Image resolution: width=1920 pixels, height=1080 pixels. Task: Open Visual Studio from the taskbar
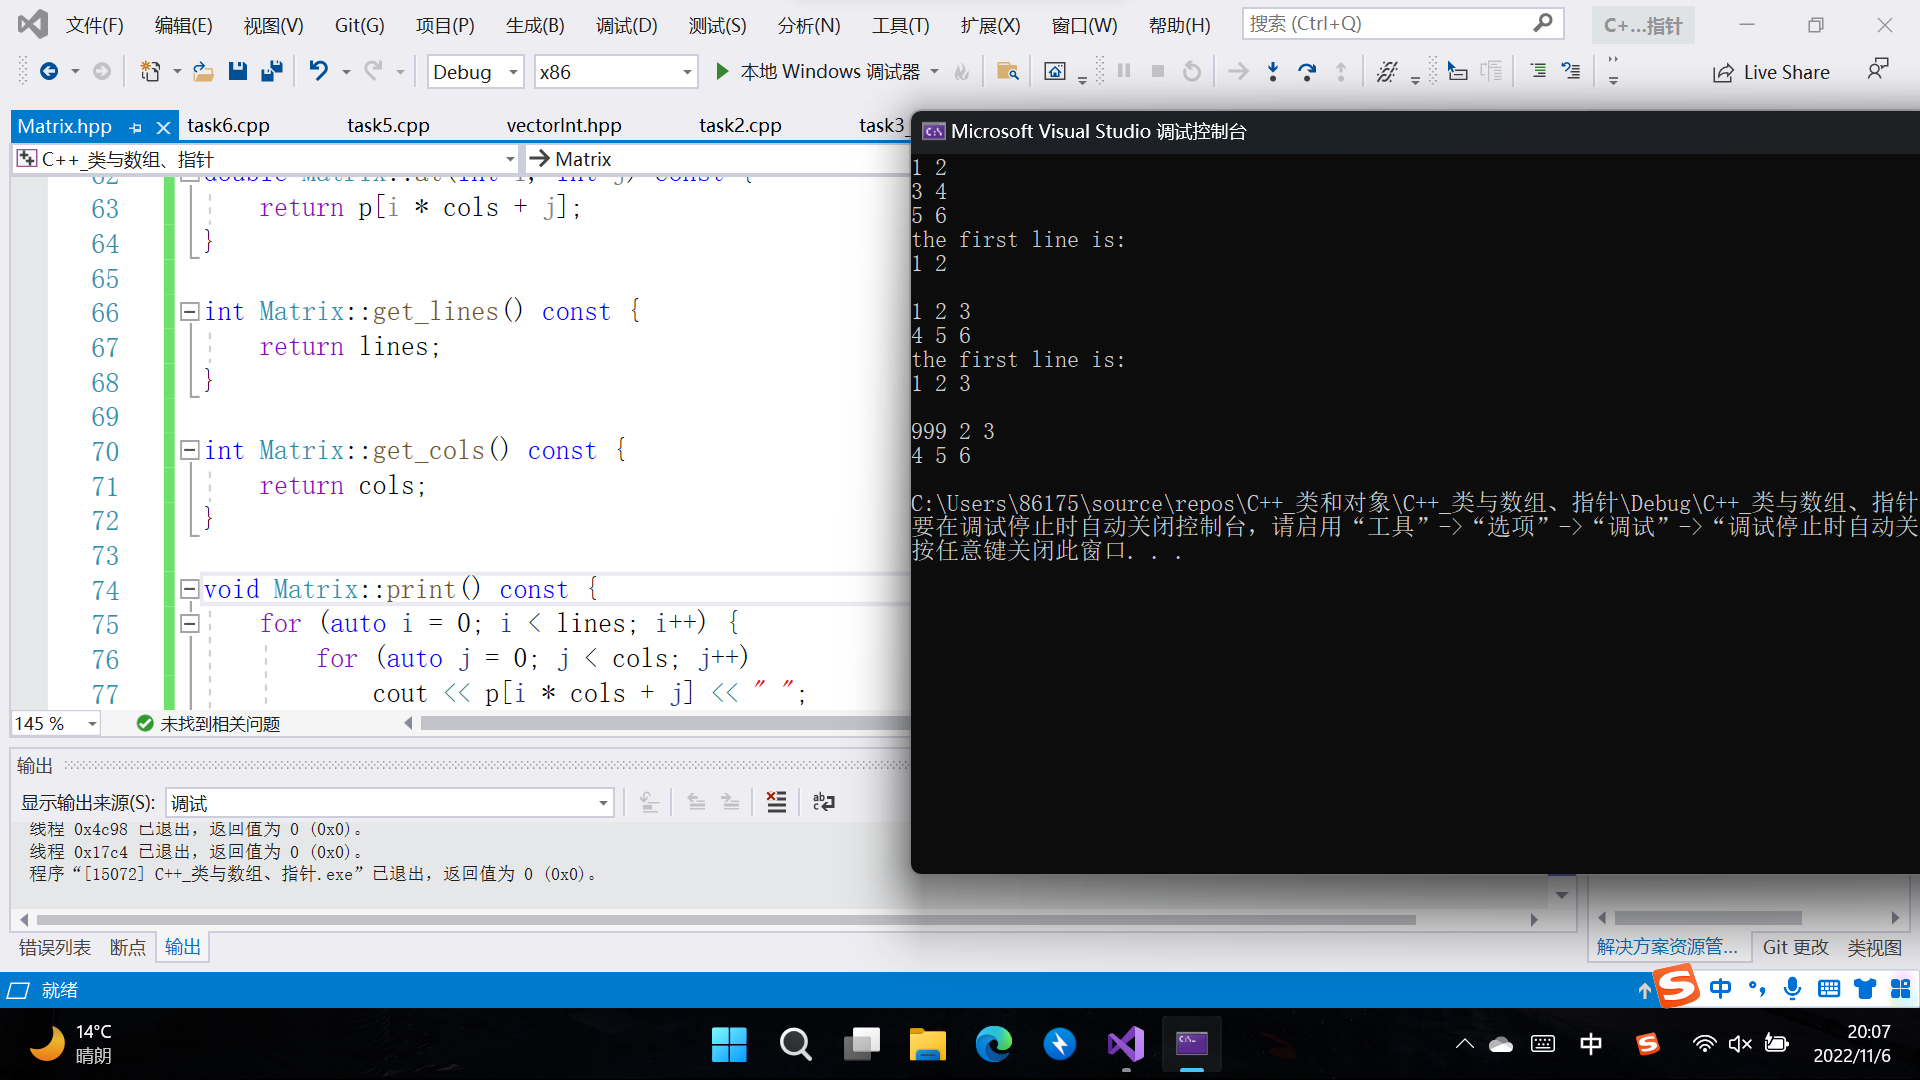click(1126, 1044)
